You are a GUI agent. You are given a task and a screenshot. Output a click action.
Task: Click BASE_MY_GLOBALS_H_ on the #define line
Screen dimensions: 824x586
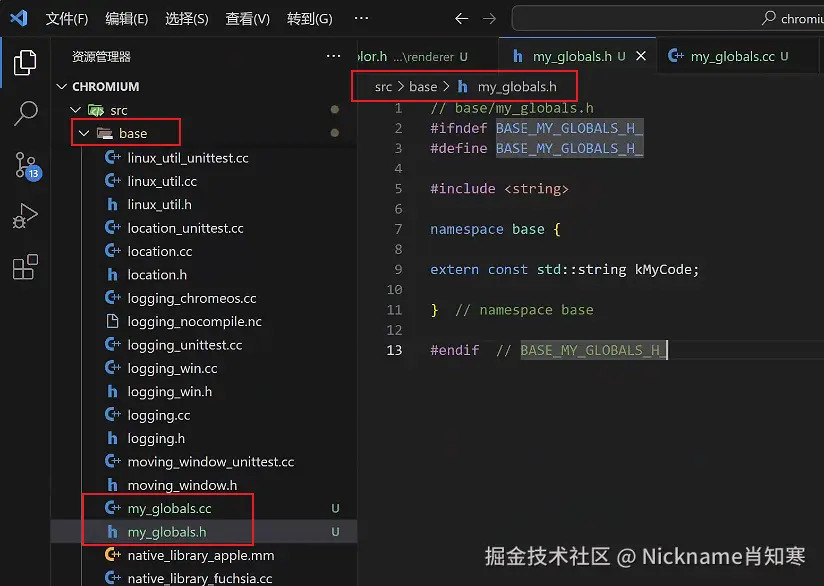point(569,149)
